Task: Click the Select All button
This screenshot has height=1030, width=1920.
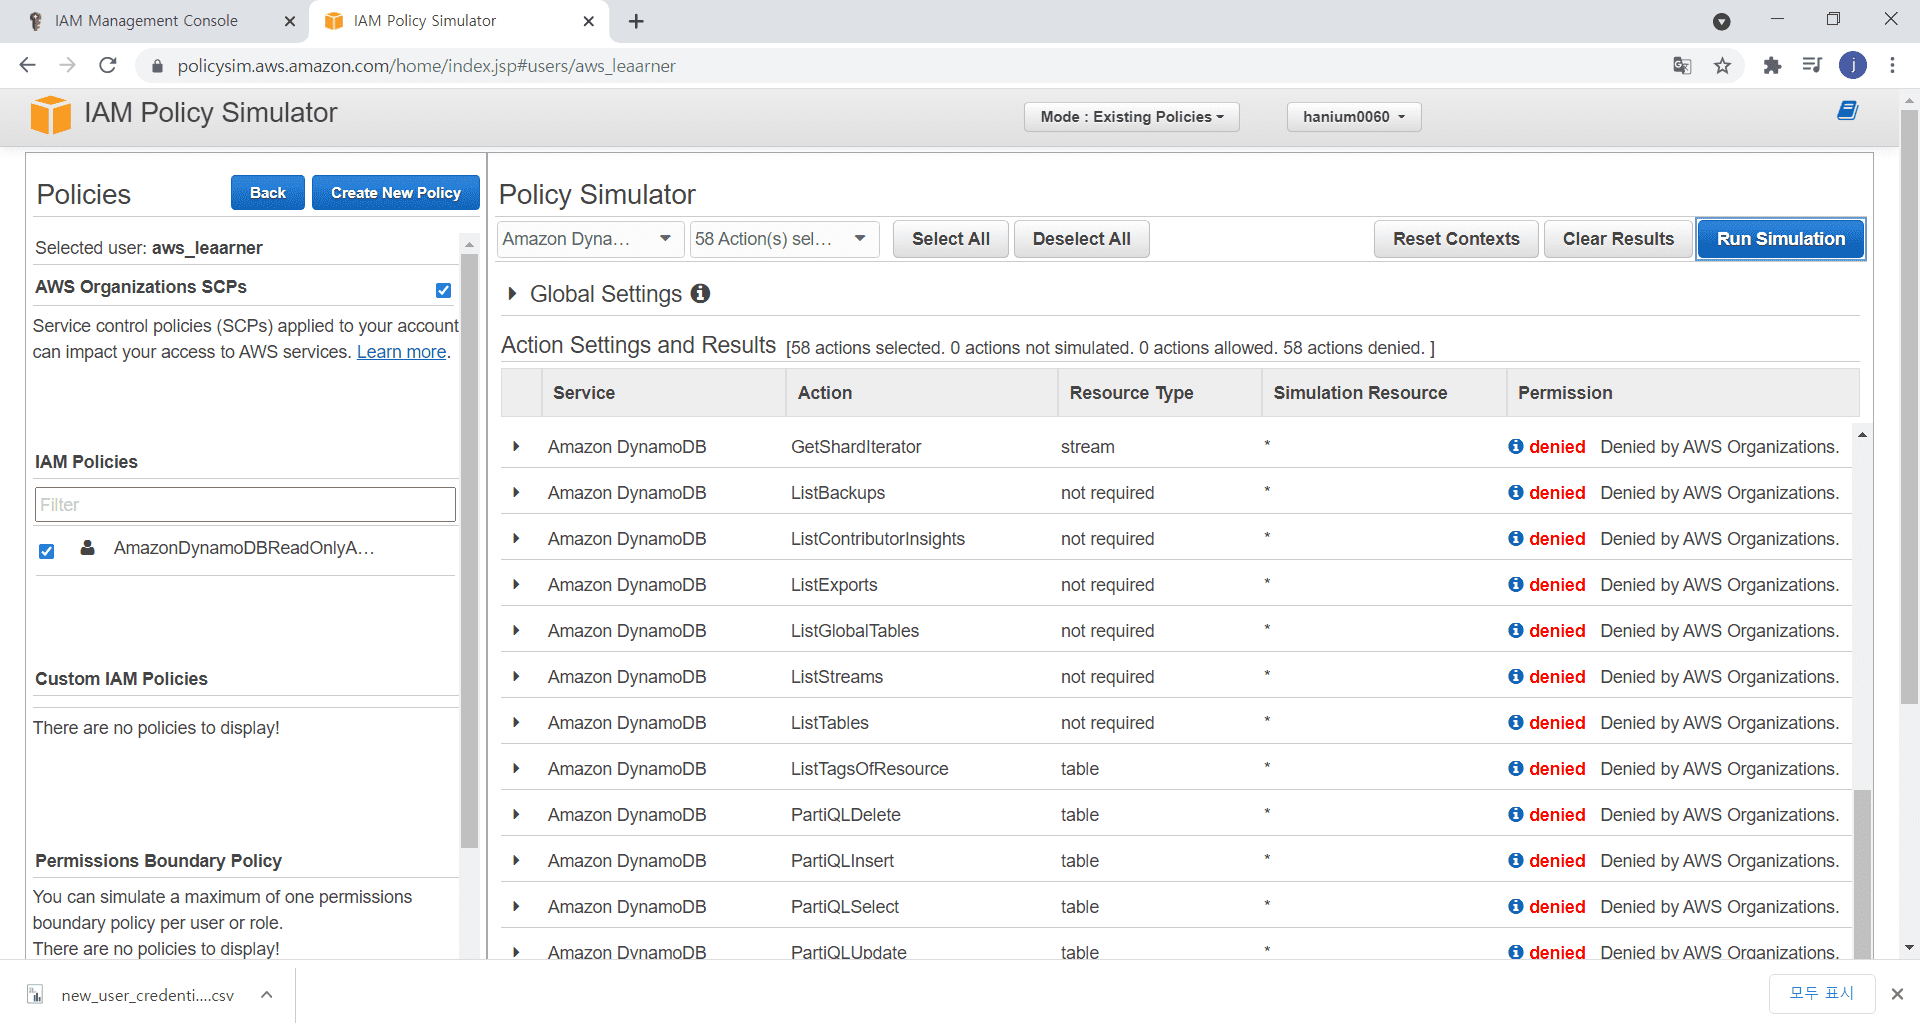Action: click(950, 239)
